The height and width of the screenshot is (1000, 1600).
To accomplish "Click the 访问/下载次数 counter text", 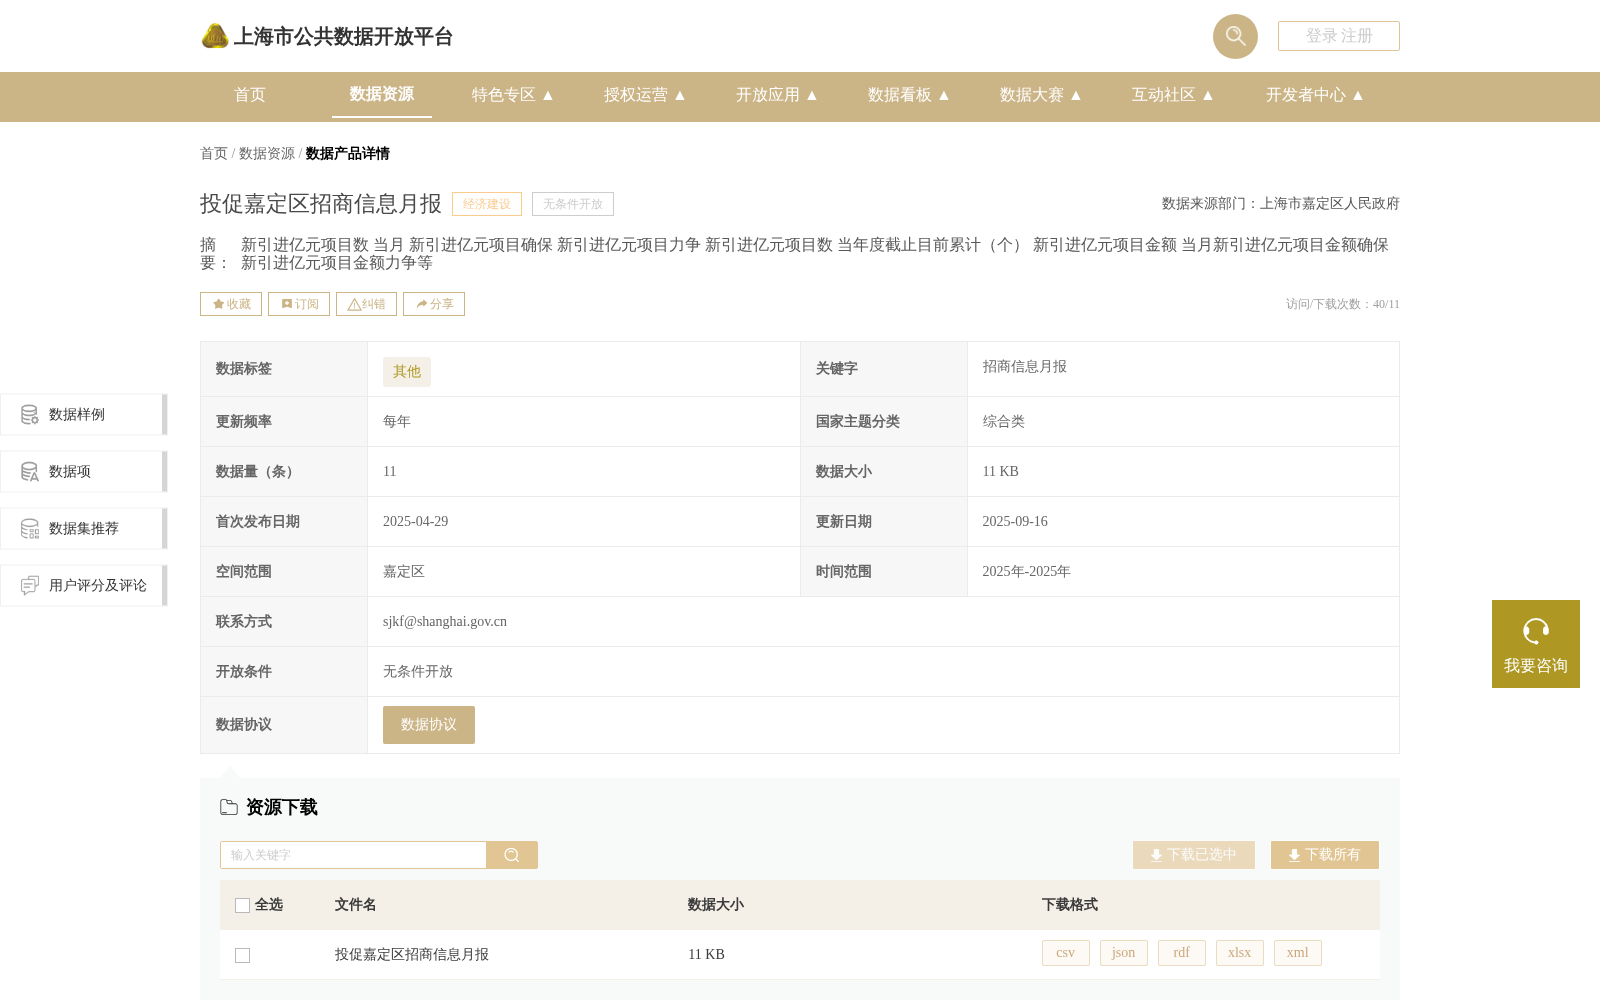I will pyautogui.click(x=1343, y=304).
